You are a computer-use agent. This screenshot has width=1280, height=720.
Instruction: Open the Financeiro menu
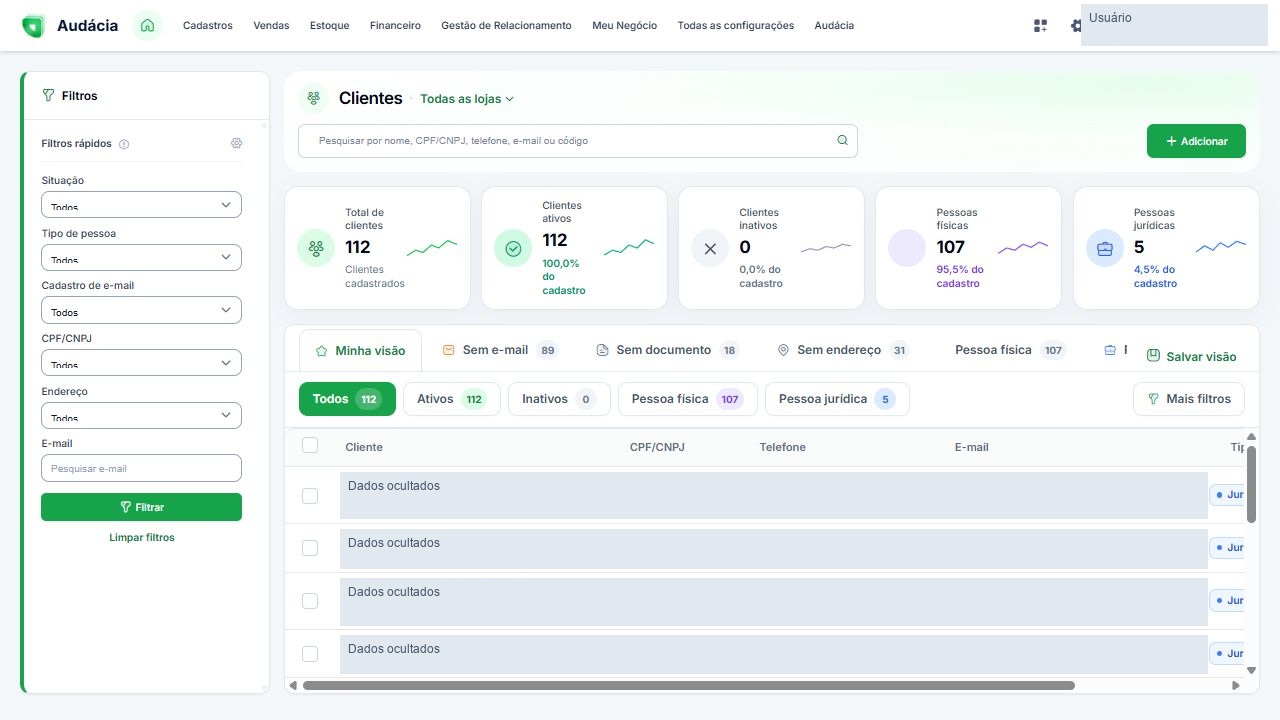click(x=395, y=26)
